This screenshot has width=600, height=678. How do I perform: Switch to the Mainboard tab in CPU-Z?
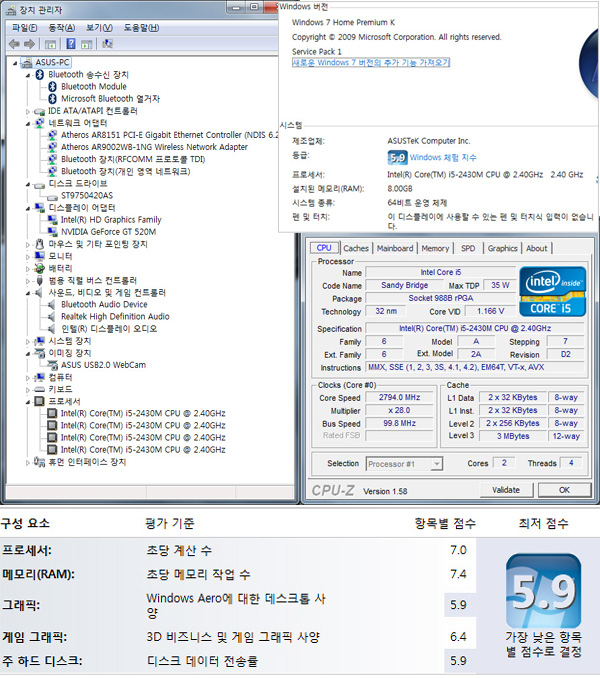395,248
